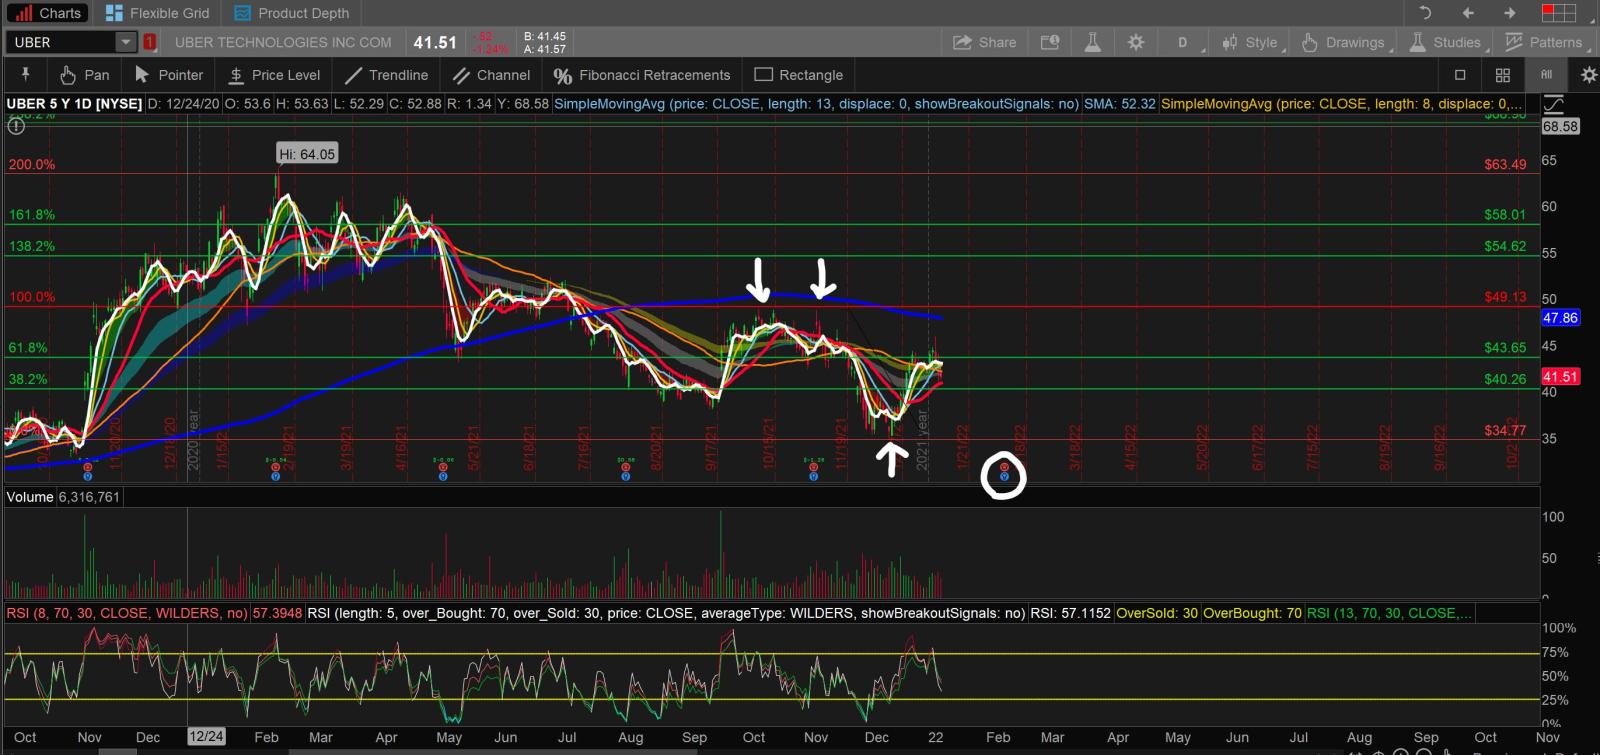The height and width of the screenshot is (755, 1600).
Task: Select the Price Level drawing tool
Action: pyautogui.click(x=274, y=75)
